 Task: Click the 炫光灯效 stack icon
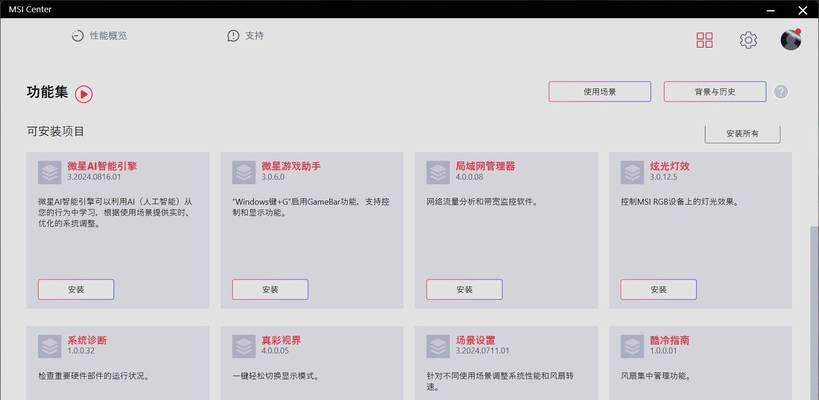(x=632, y=172)
